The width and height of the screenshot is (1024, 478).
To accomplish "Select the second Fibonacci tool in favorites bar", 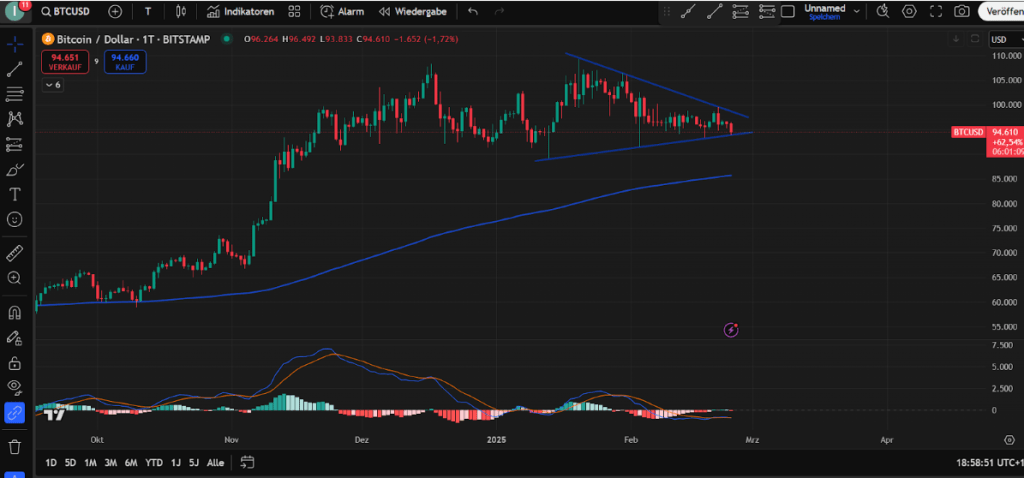I will (767, 10).
